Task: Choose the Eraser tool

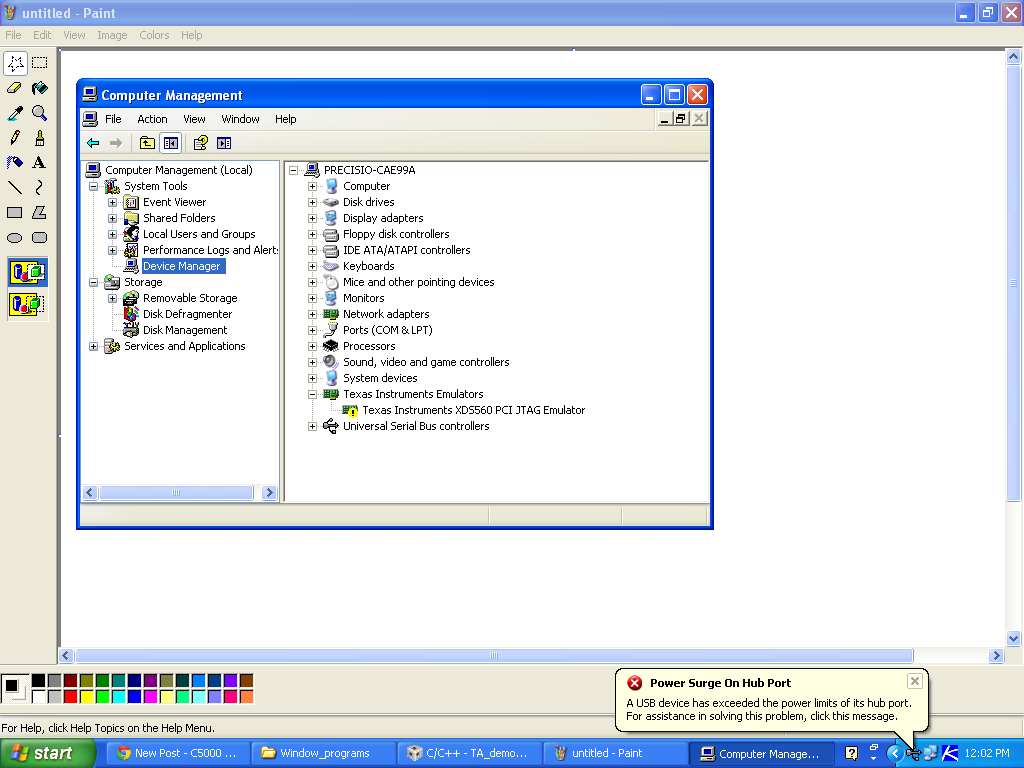Action: point(15,88)
